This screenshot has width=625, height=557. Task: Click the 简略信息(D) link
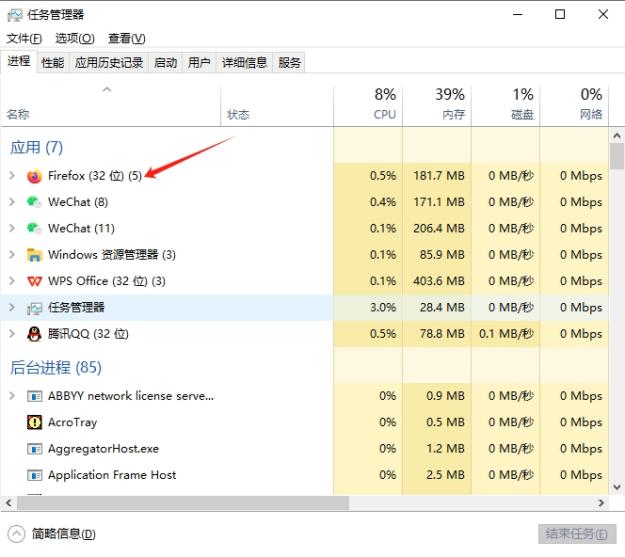64,534
